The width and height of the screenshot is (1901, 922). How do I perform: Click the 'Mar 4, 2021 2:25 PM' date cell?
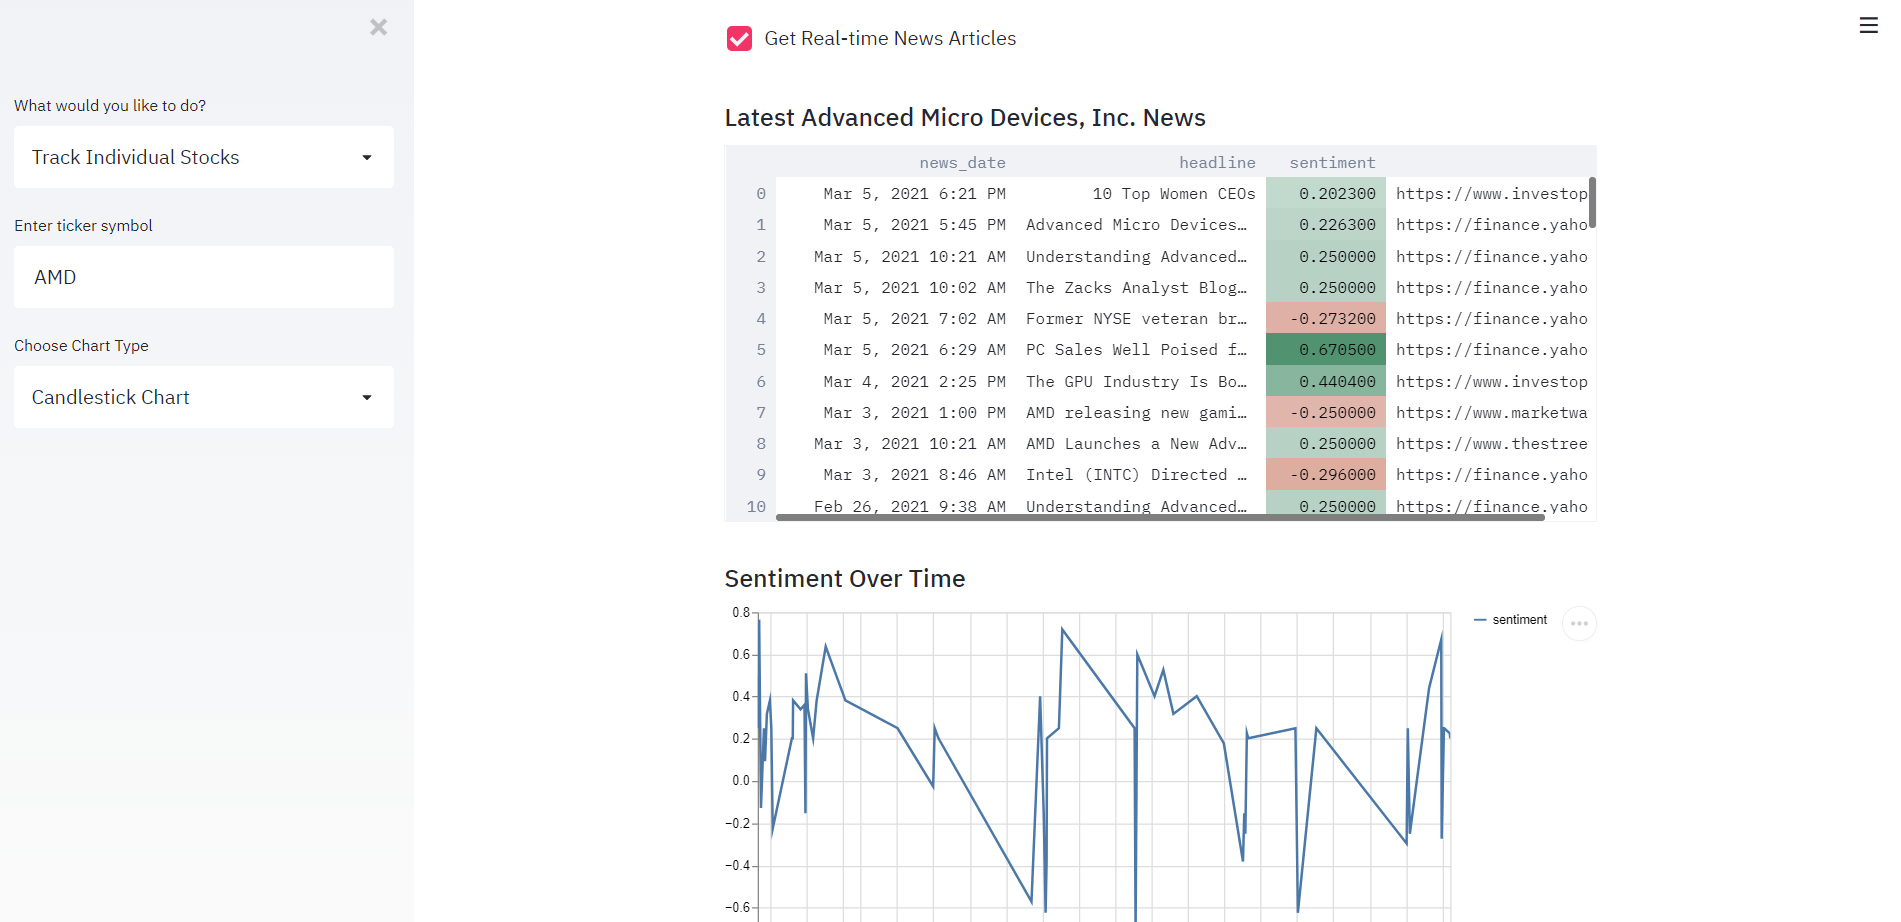point(896,382)
